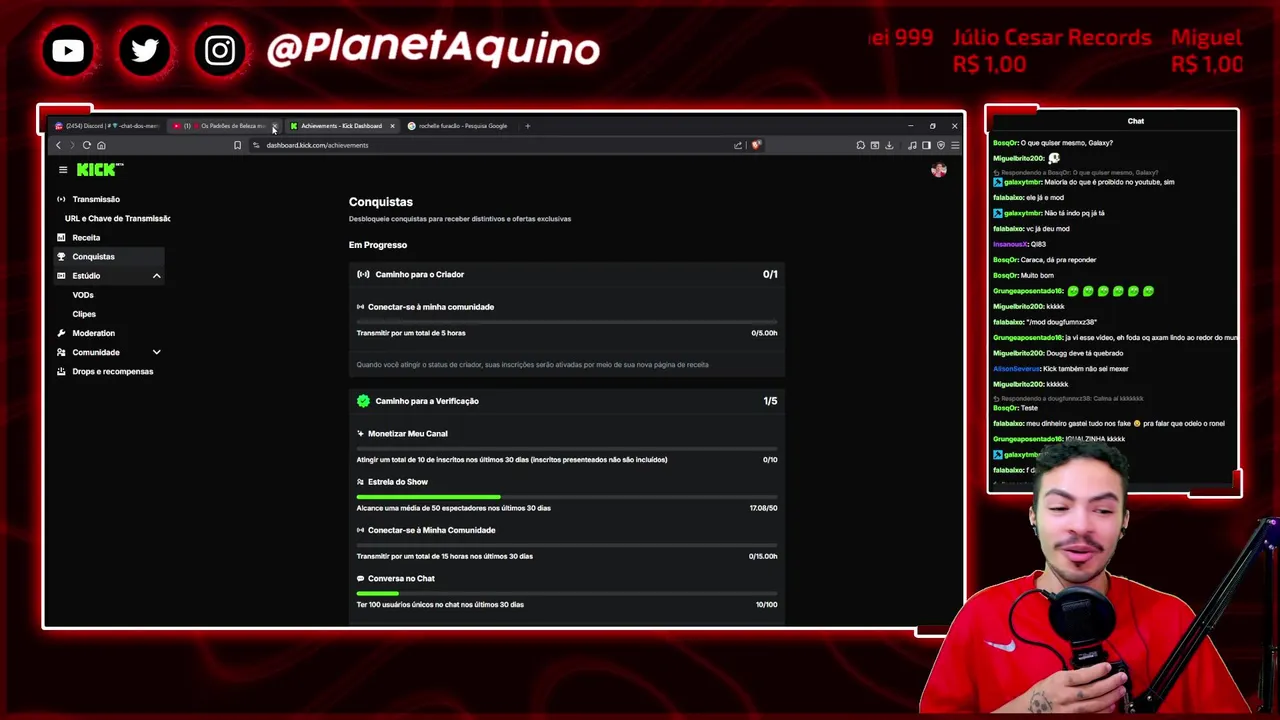Image resolution: width=1280 pixels, height=720 pixels.
Task: Open VODs under Estúdio
Action: (x=83, y=295)
